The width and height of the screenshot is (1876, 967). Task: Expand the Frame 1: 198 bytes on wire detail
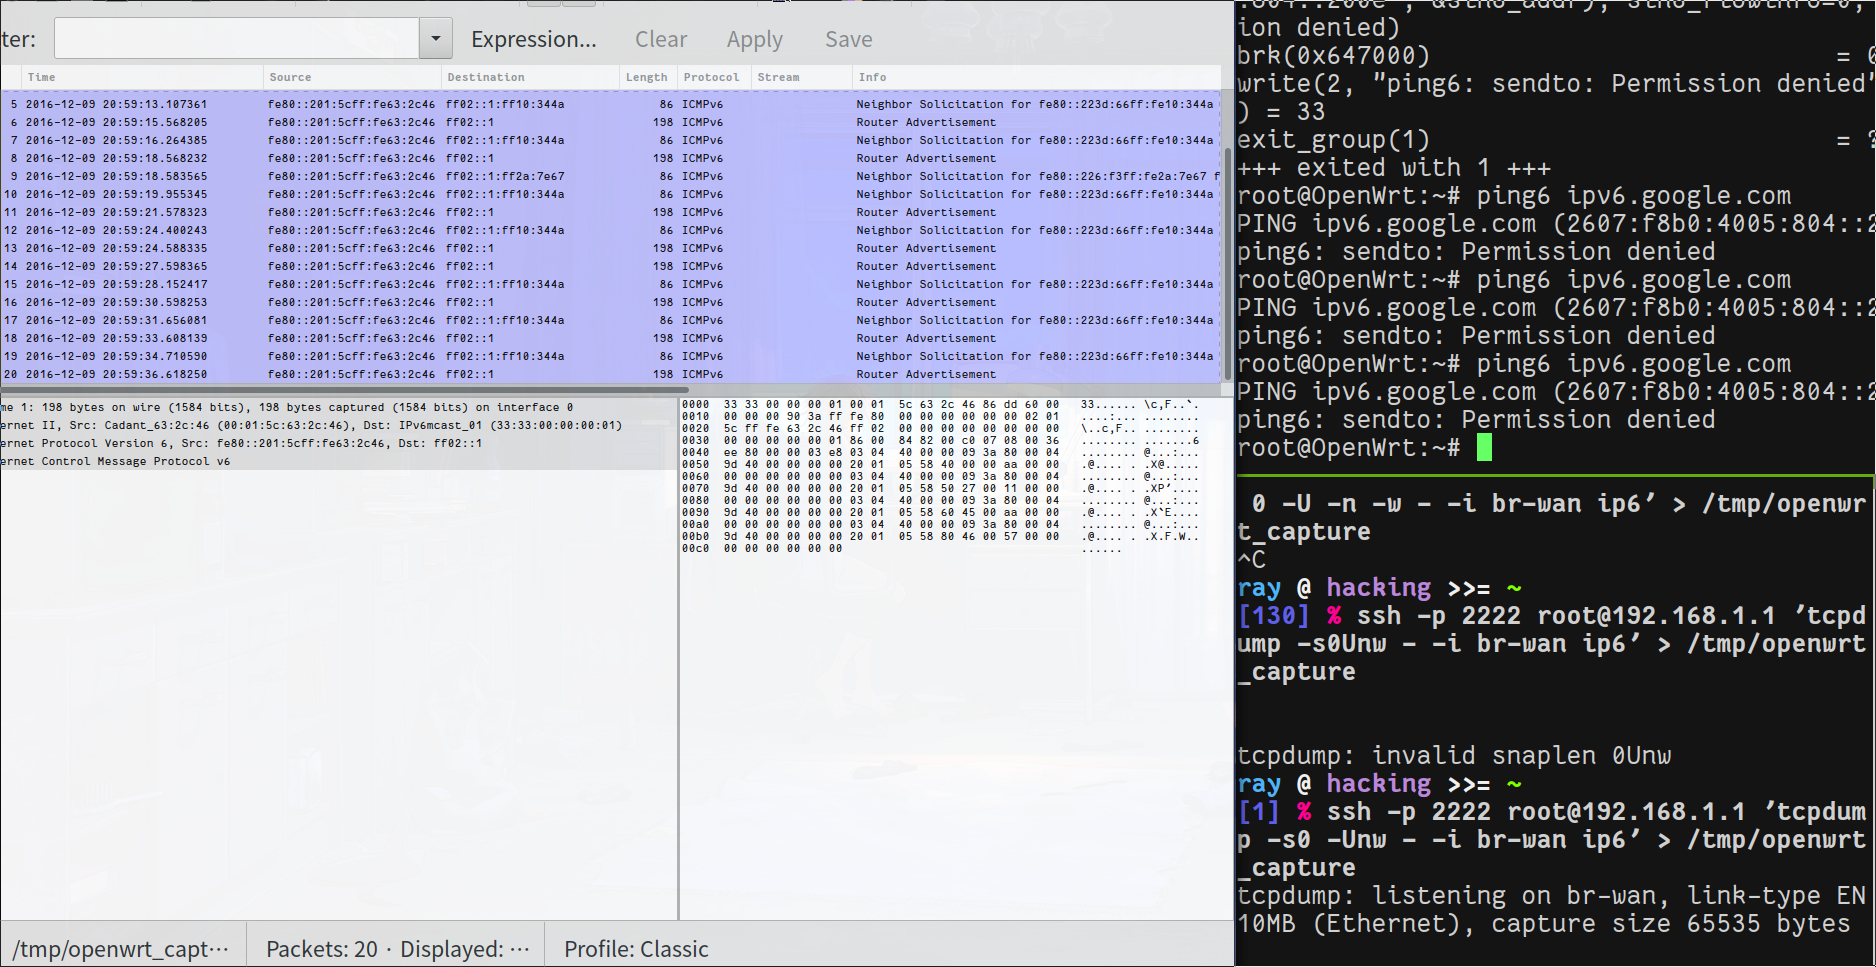pos(339,407)
